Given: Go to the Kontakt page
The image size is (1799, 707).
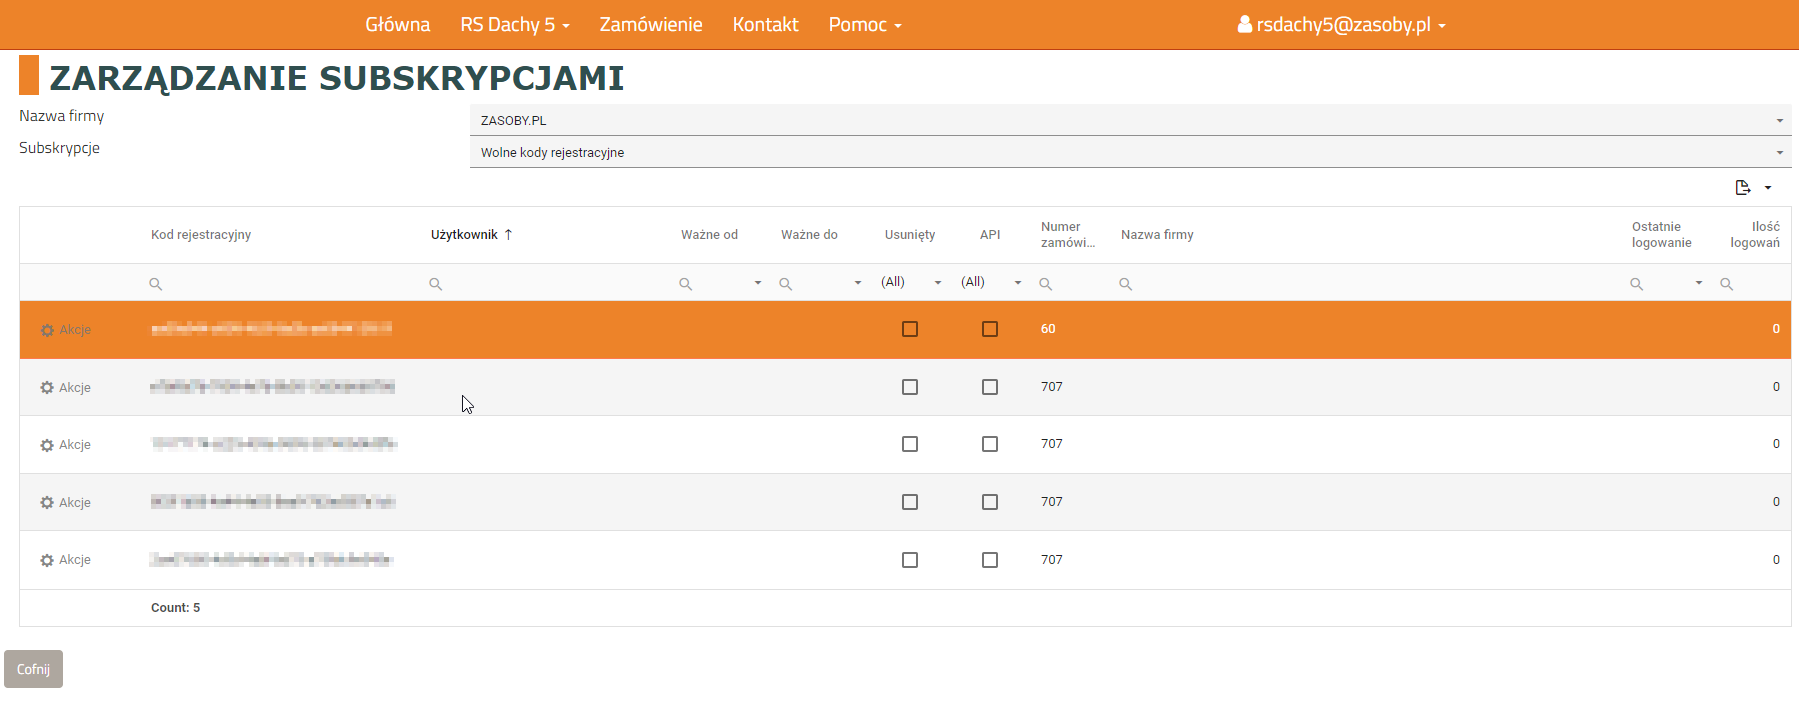Looking at the screenshot, I should tap(765, 24).
